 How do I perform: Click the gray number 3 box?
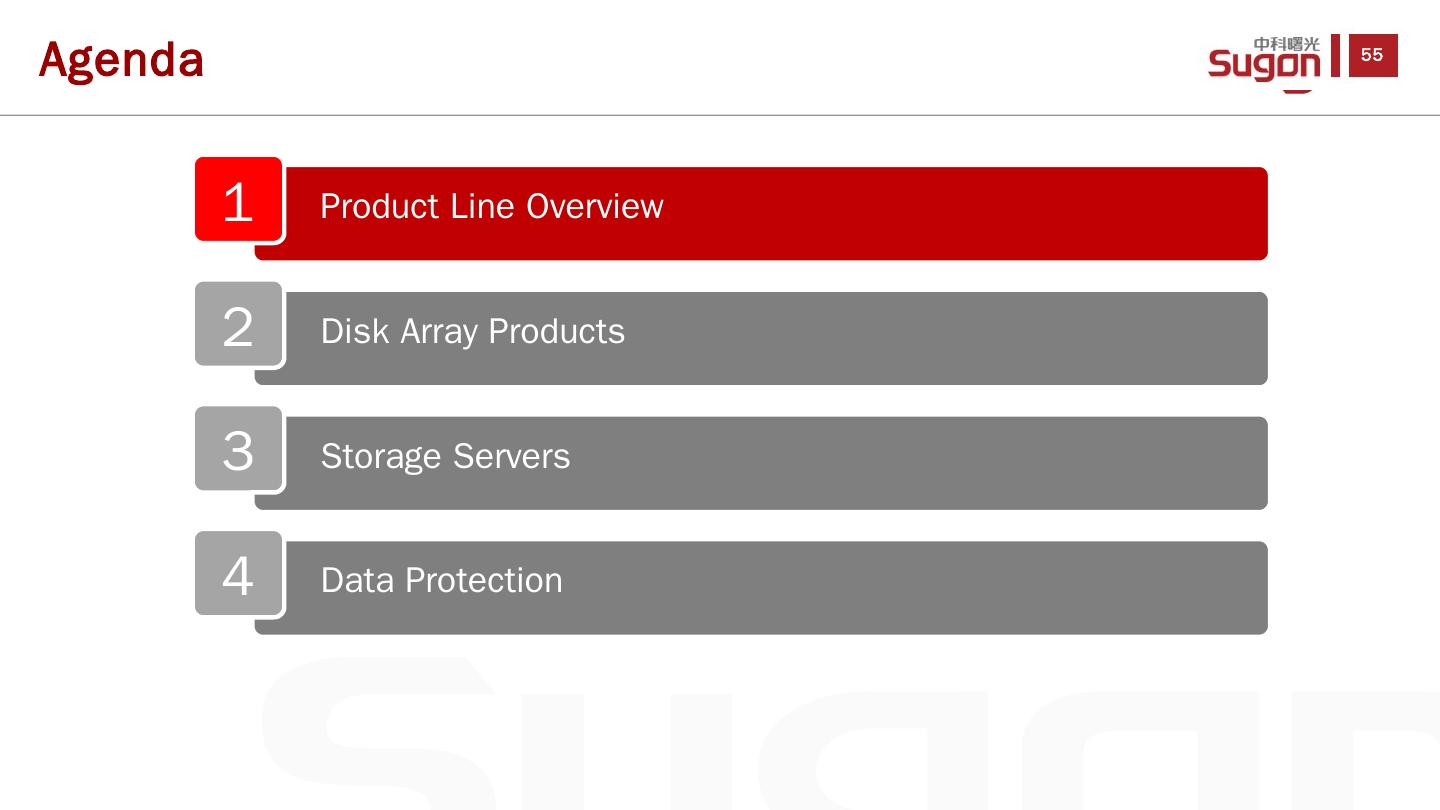(x=238, y=450)
